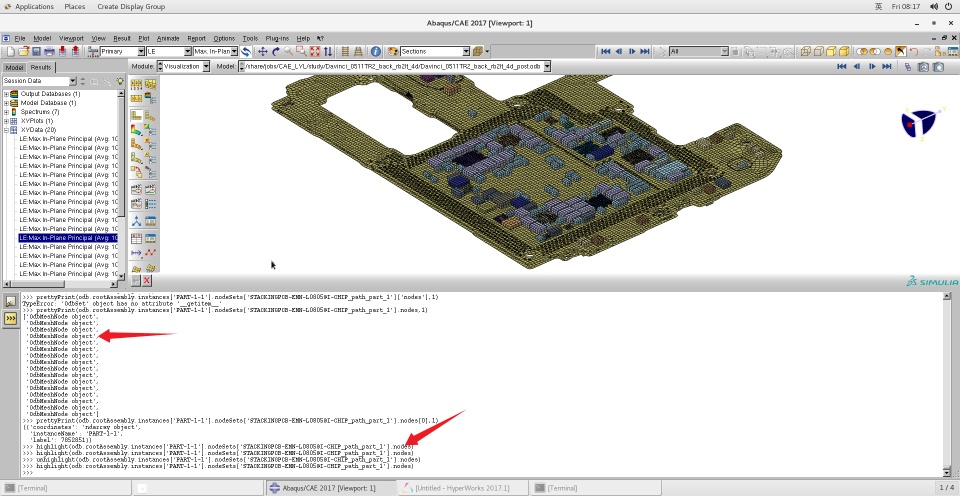Open the Query information icon
Viewport: 960px width, 496px height.
(376, 51)
